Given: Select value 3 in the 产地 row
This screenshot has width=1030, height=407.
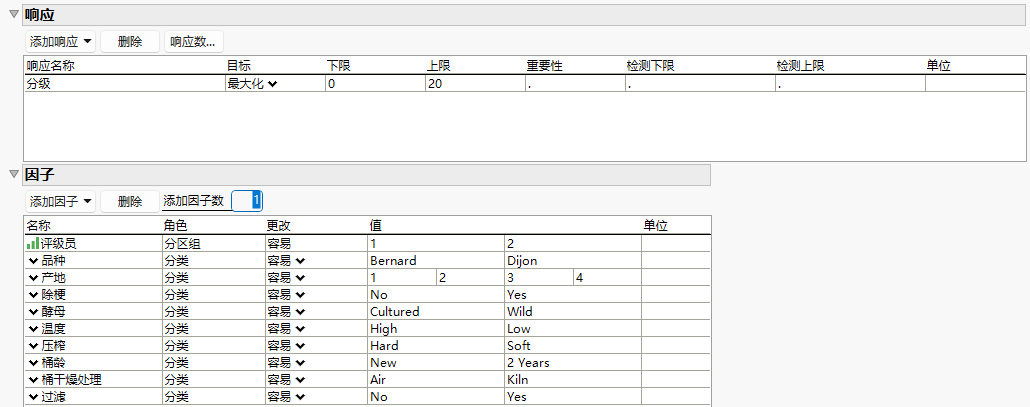Looking at the screenshot, I should tap(538, 278).
